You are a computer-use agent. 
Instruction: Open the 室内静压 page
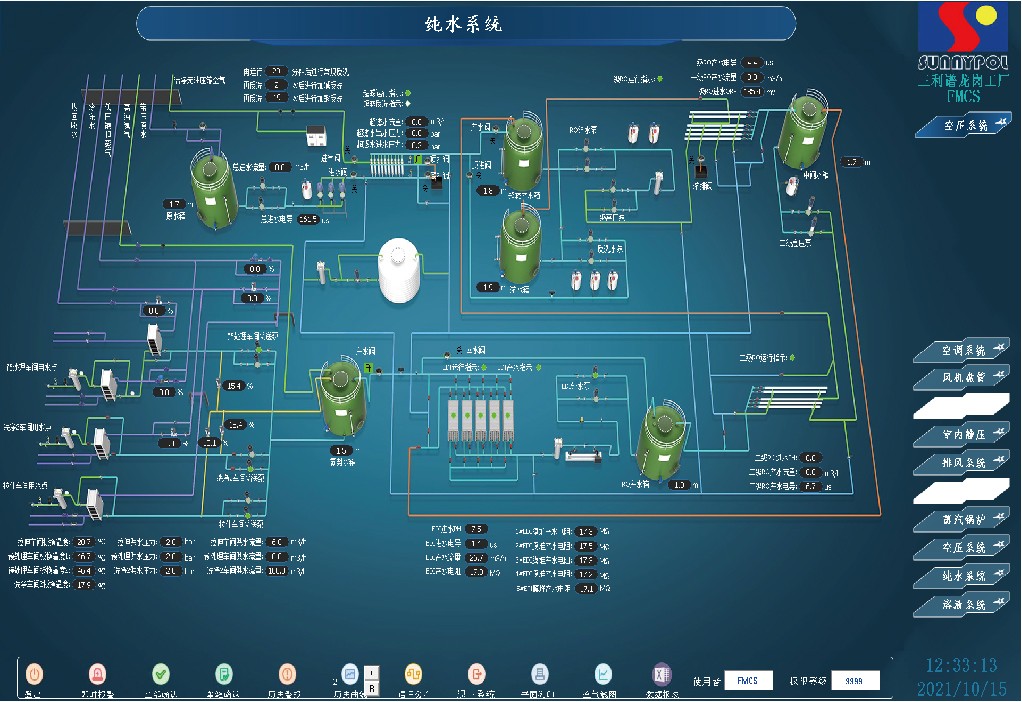[959, 436]
